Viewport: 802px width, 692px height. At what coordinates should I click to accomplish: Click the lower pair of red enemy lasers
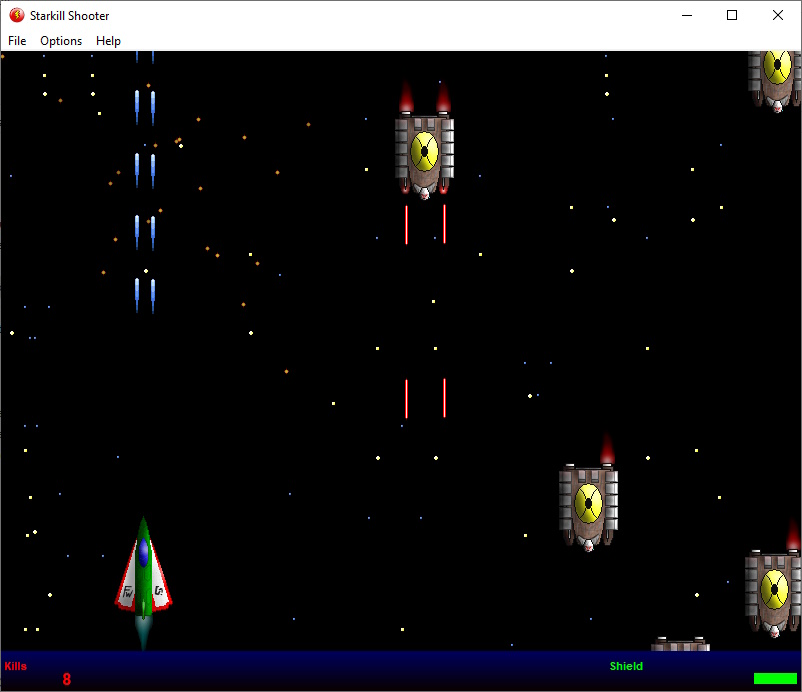click(425, 398)
